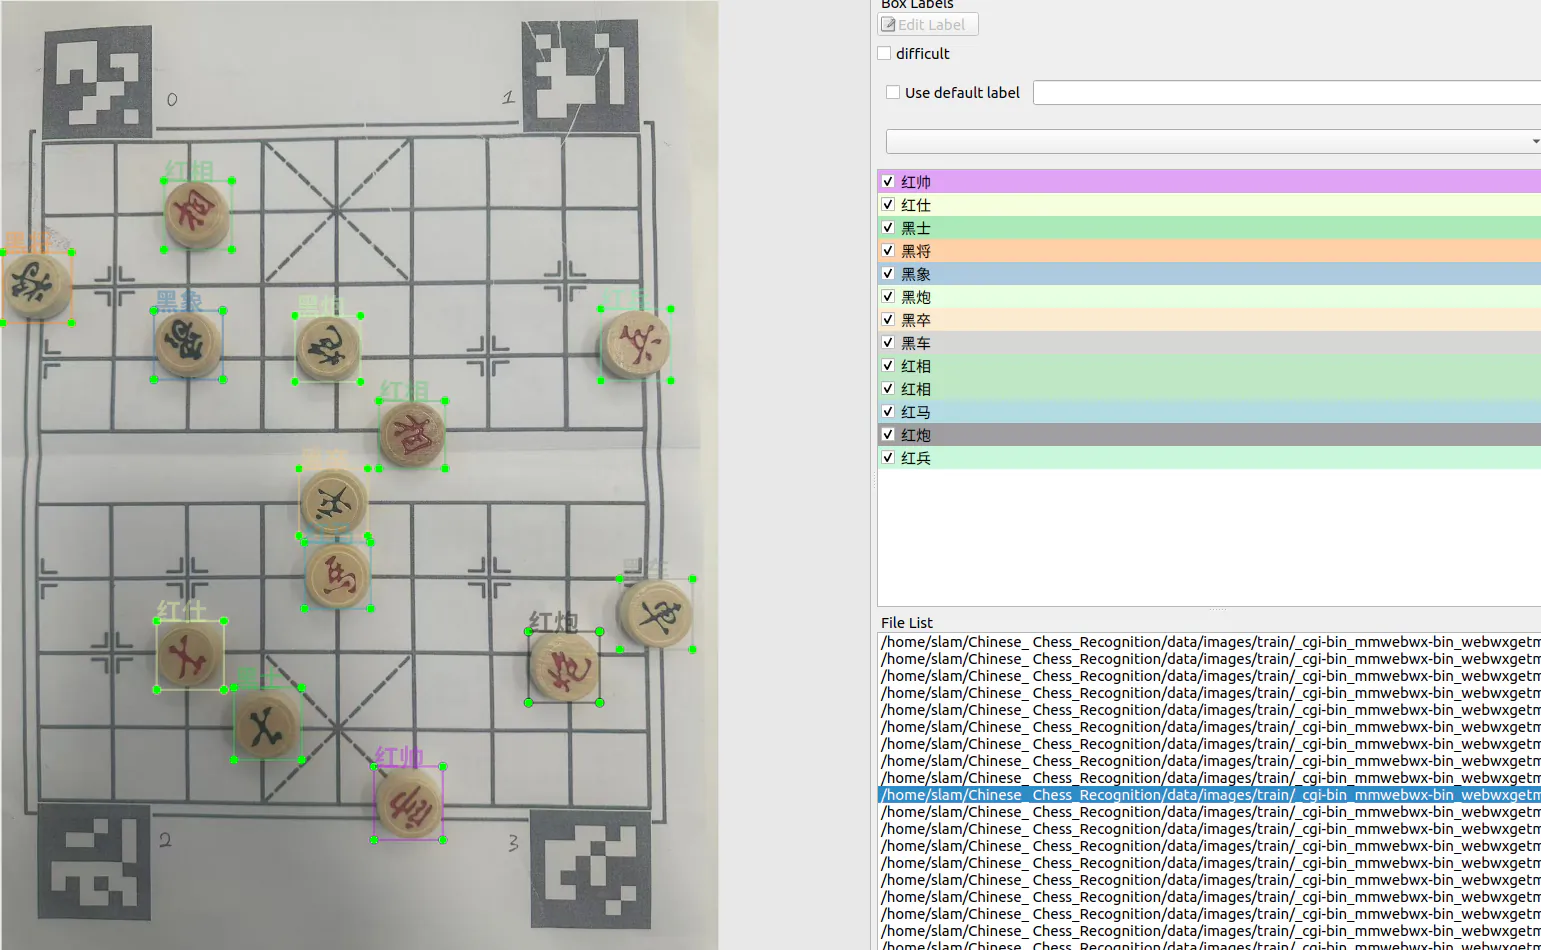Screen dimensions: 1541x950
Task: Select the 红帅 chess piece on the board
Action: click(408, 803)
